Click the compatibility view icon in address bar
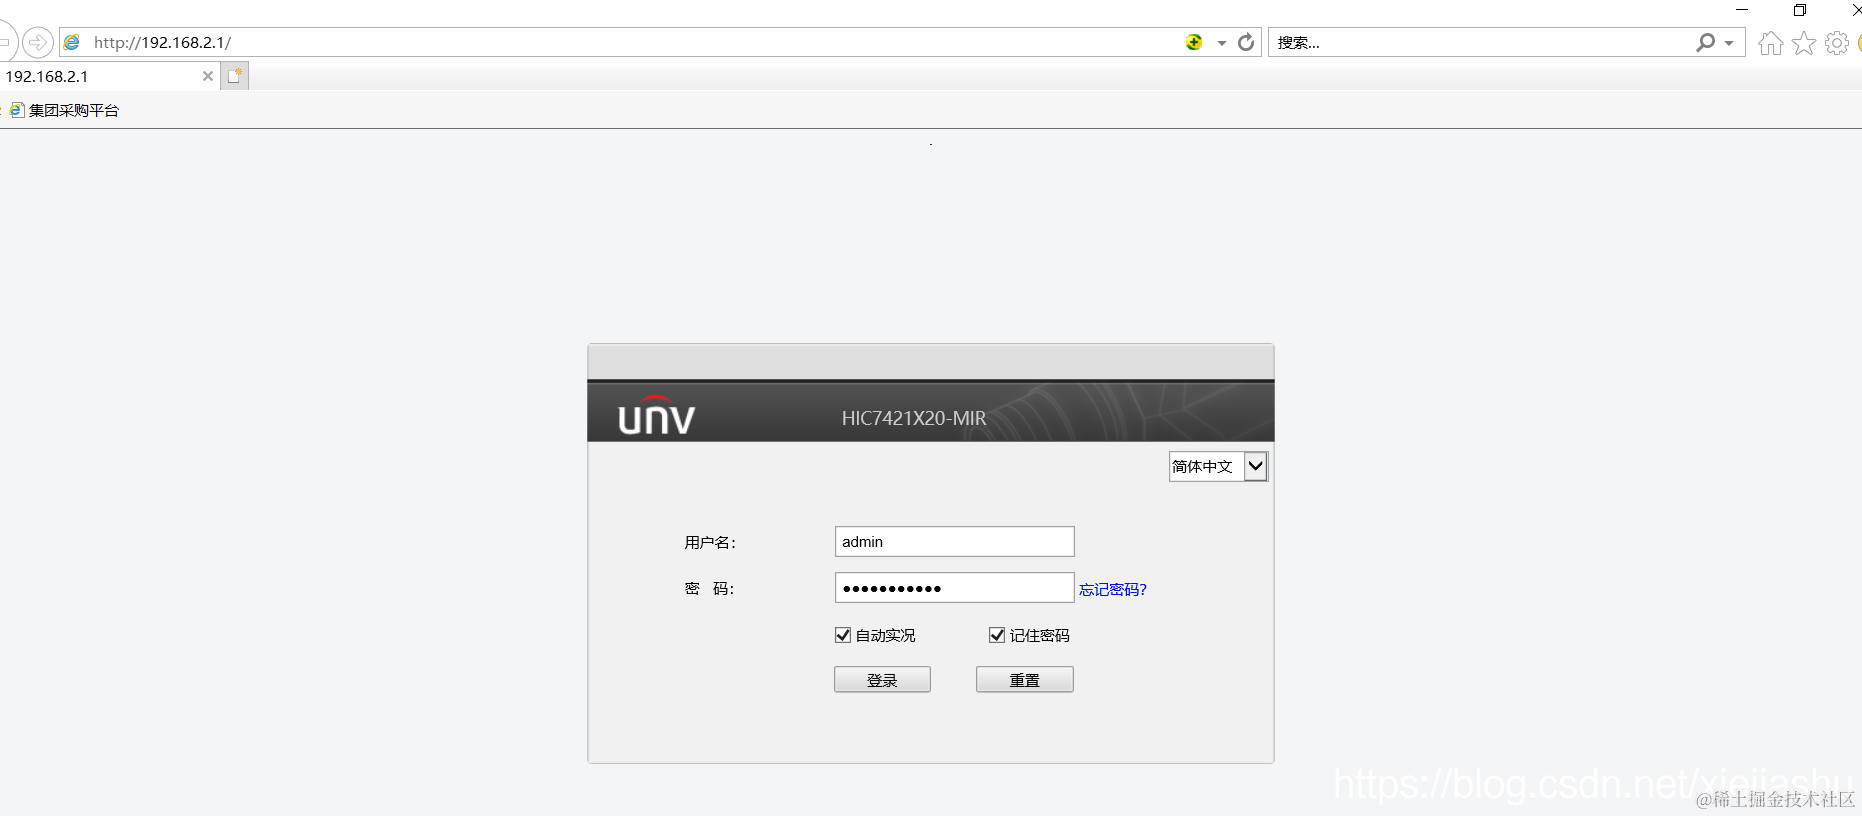1862x816 pixels. tap(1194, 42)
